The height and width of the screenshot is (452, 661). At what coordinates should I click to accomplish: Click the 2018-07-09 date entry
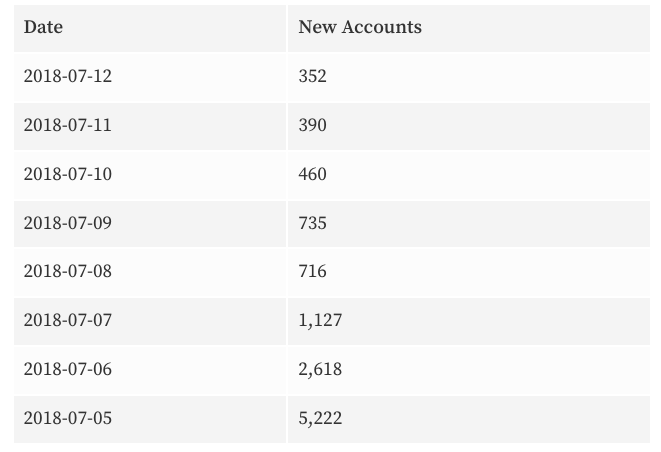68,223
